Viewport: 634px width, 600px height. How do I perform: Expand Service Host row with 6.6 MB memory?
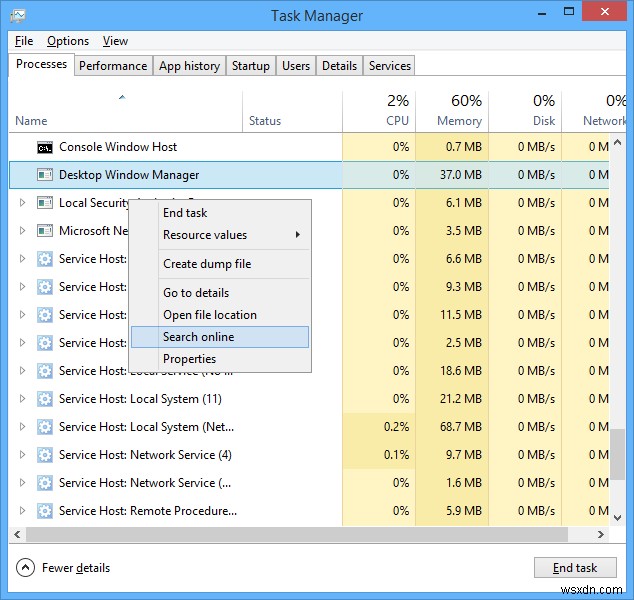tap(23, 258)
